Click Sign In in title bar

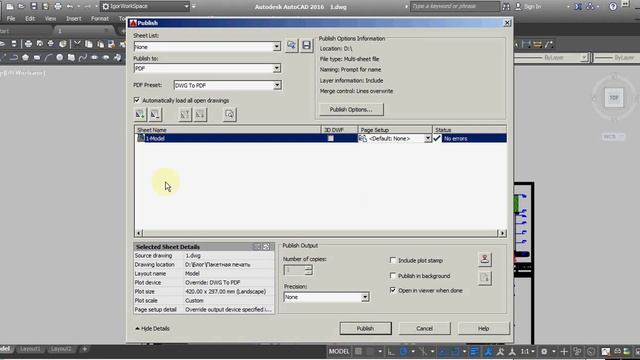pyautogui.click(x=533, y=7)
